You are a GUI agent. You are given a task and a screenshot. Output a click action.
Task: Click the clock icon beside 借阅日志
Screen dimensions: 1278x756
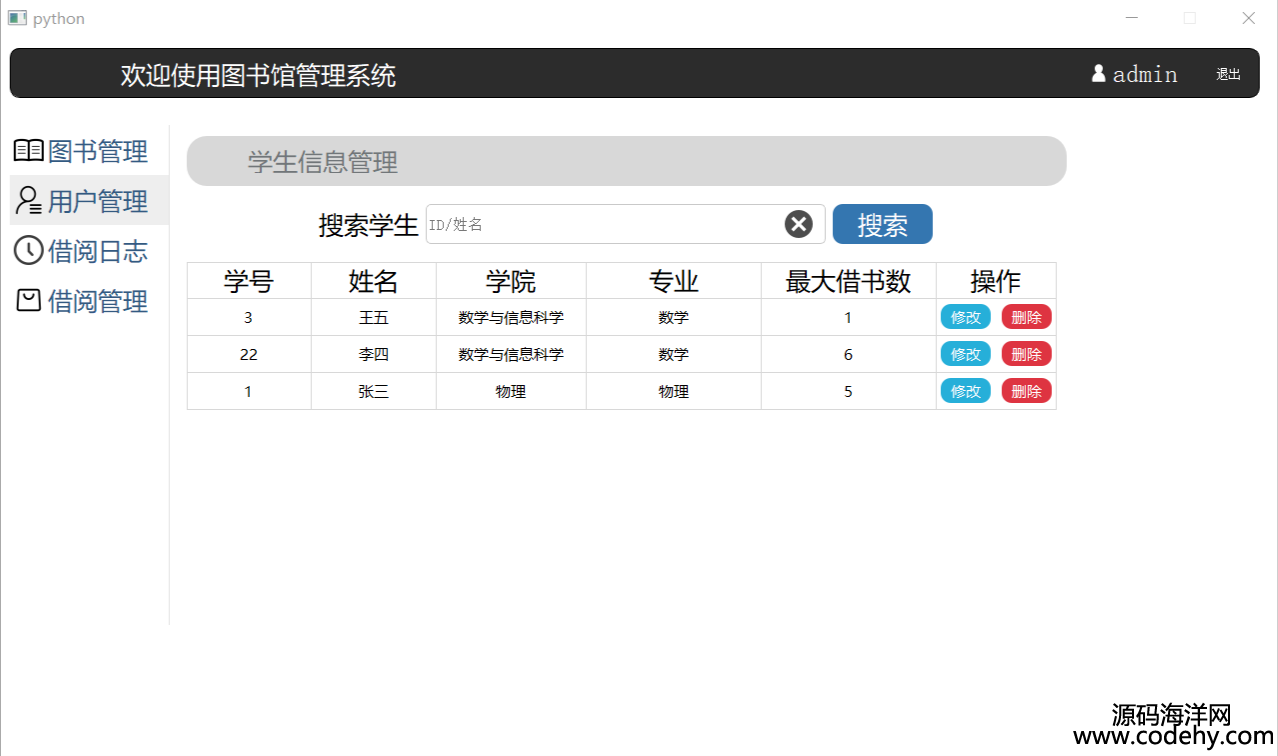click(28, 251)
